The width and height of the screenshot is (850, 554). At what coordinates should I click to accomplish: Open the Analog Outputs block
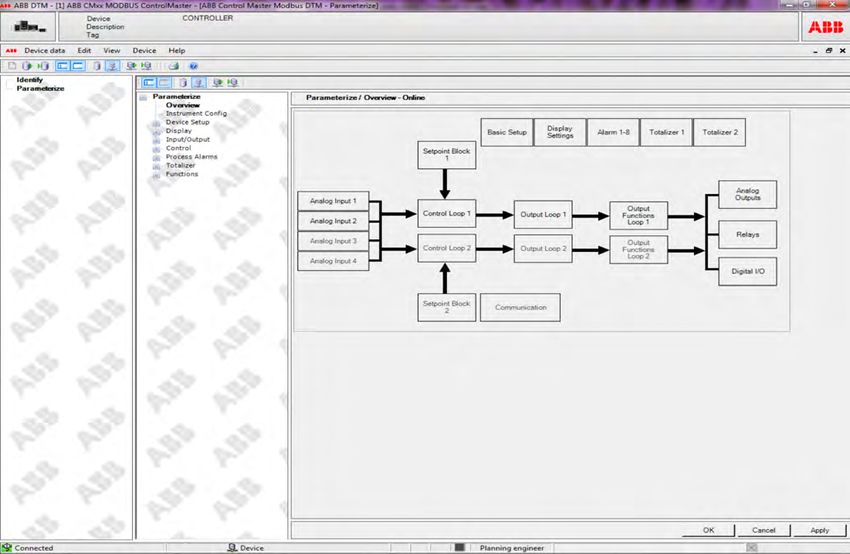[x=747, y=195]
